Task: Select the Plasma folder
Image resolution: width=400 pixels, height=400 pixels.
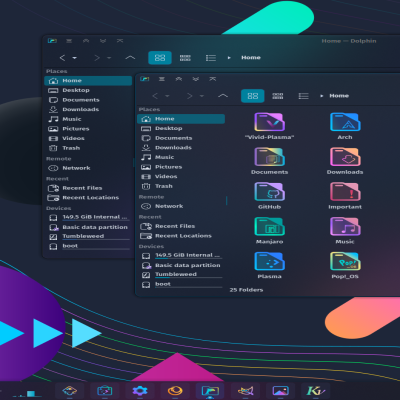Action: click(269, 265)
